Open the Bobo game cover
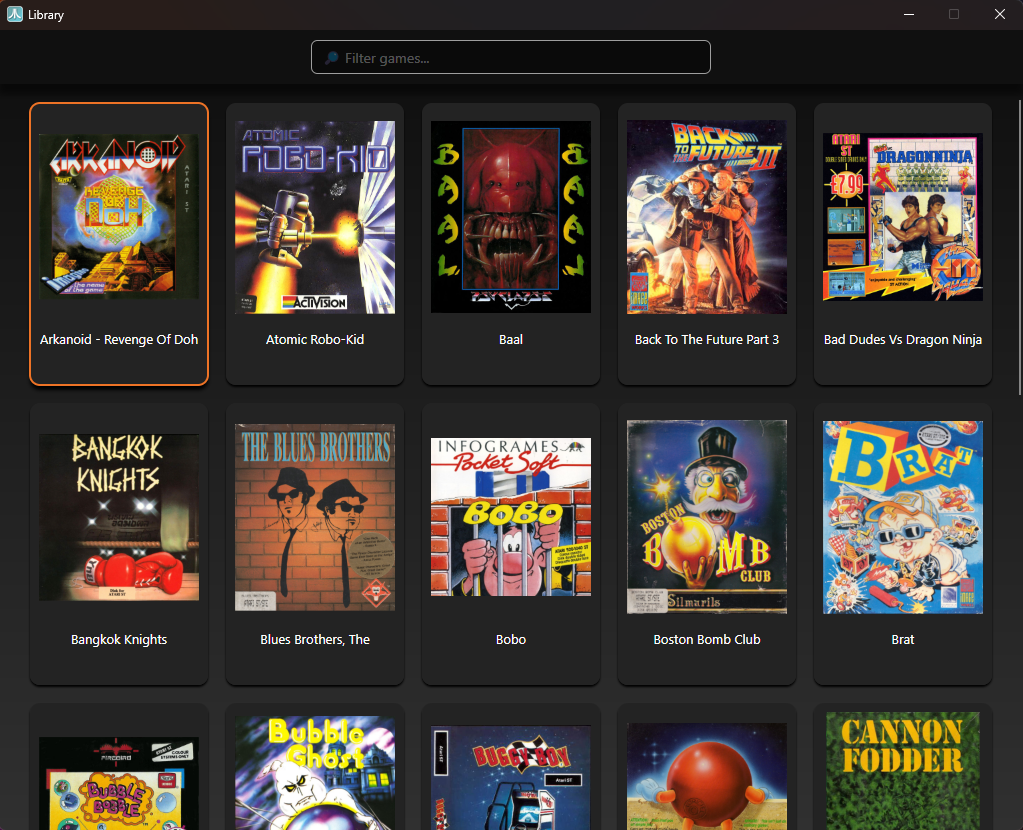Screen dimensions: 1023x830 click(x=511, y=517)
